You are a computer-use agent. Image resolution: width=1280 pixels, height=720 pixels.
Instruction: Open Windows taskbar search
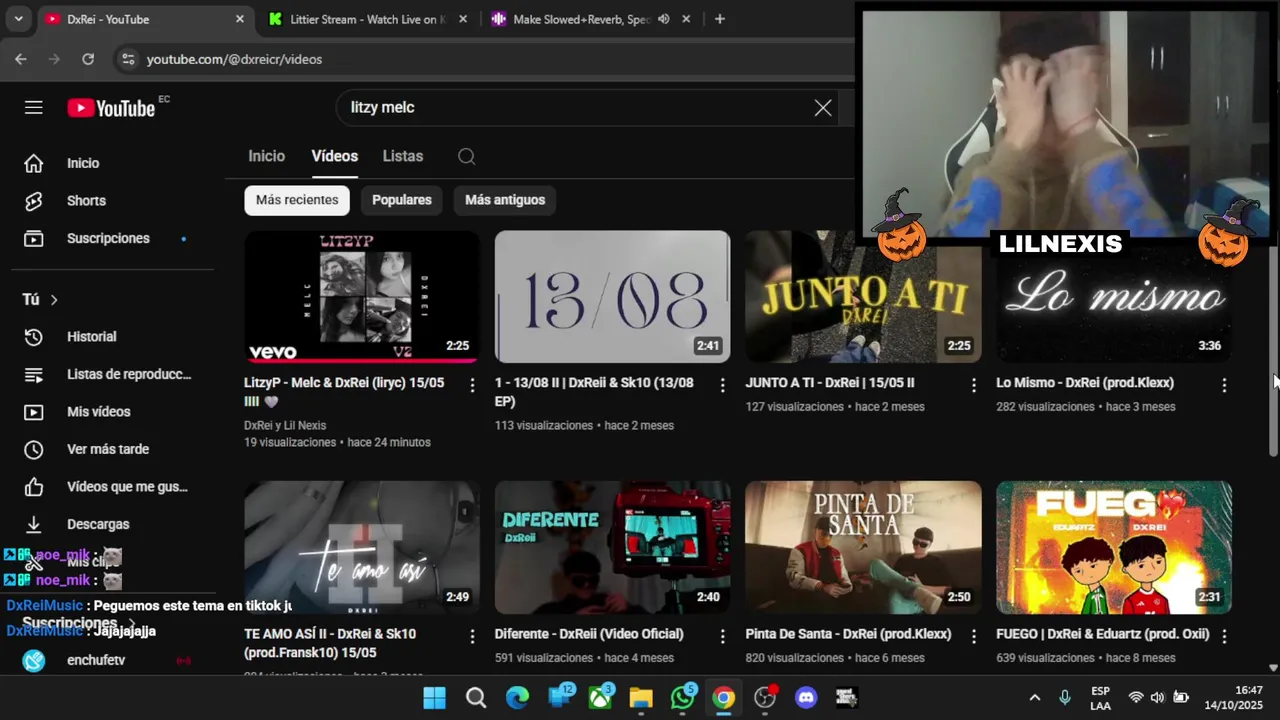pos(476,698)
